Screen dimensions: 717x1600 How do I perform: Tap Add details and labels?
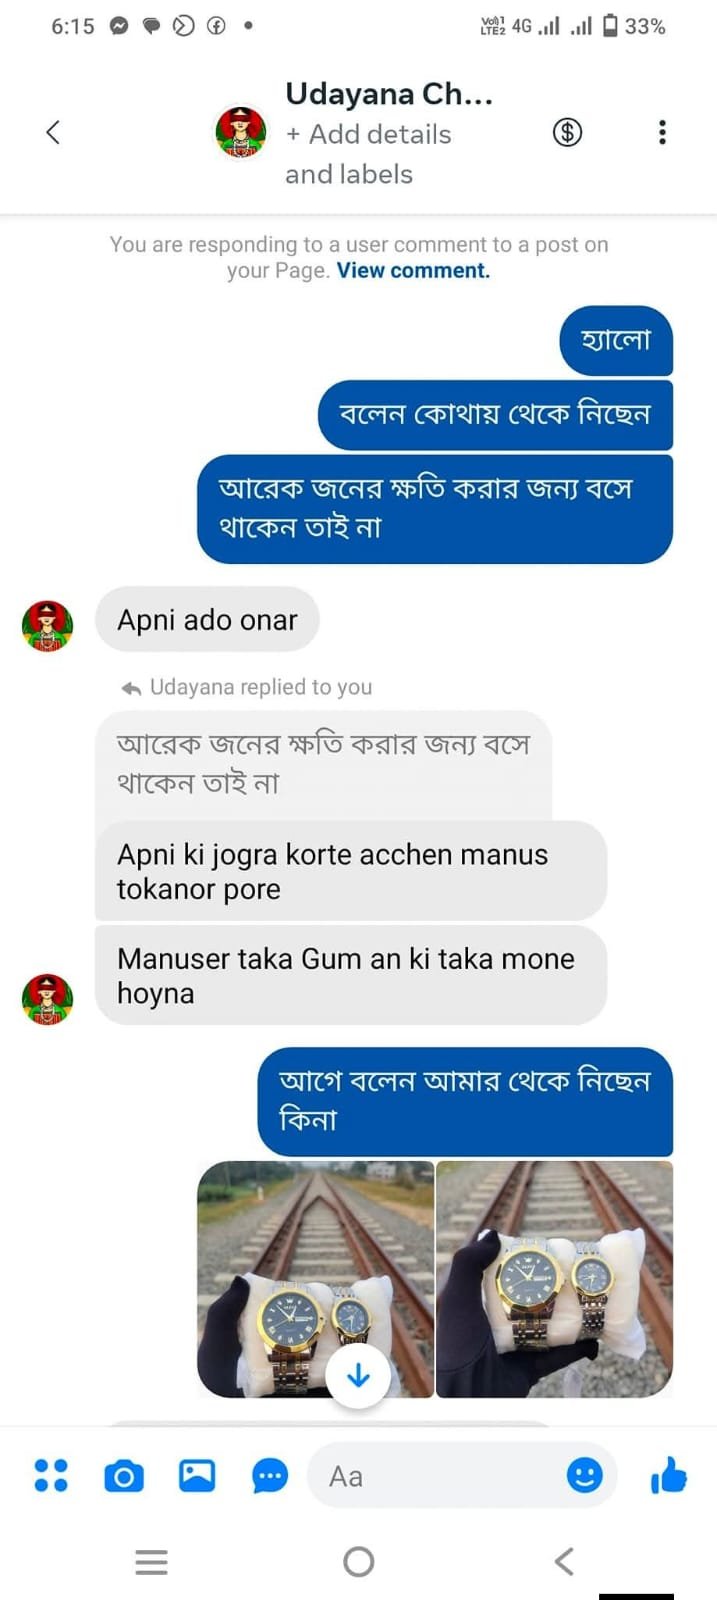[368, 154]
